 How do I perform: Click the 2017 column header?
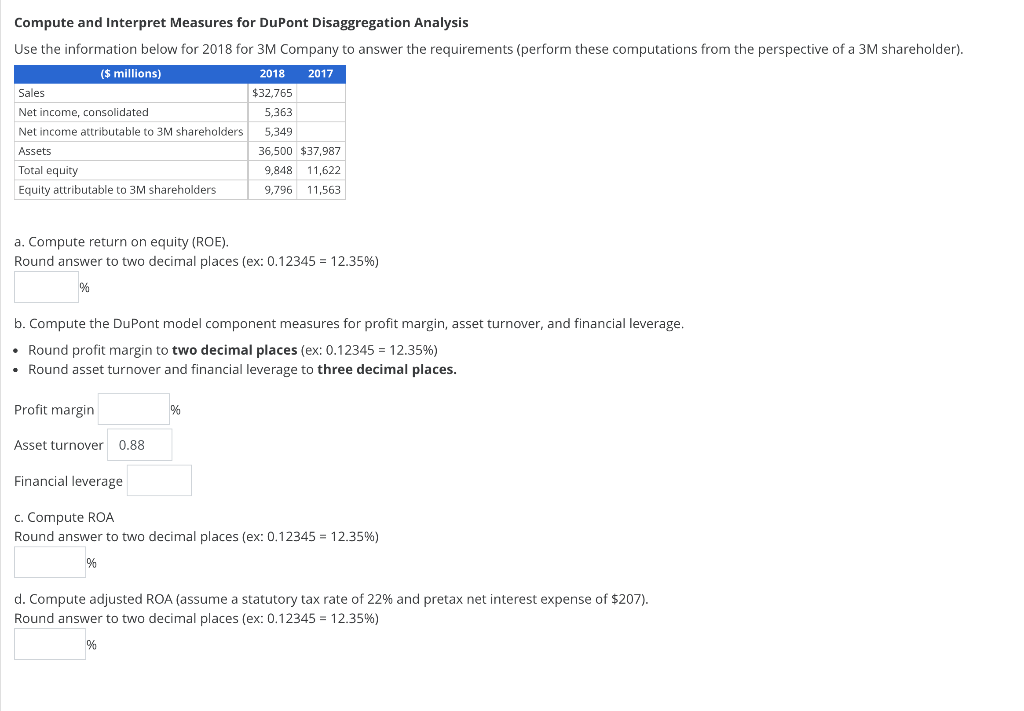coord(322,73)
